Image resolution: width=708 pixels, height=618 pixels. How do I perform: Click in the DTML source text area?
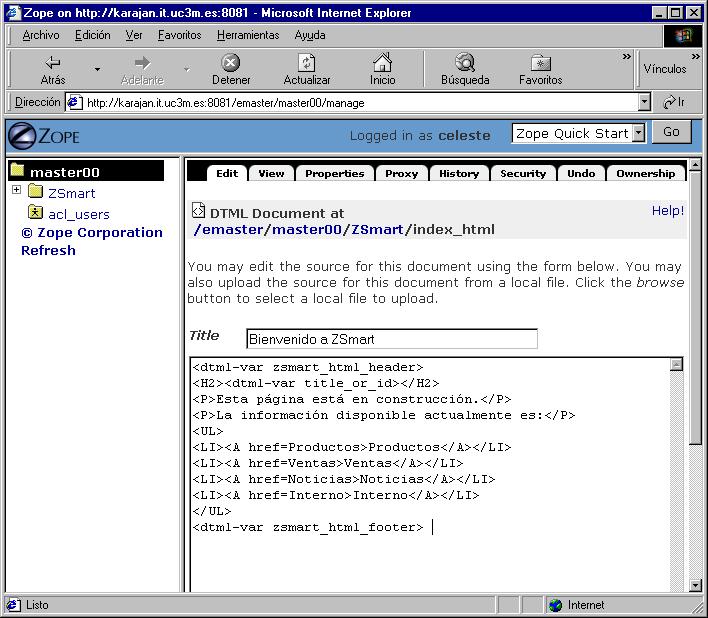(x=430, y=474)
